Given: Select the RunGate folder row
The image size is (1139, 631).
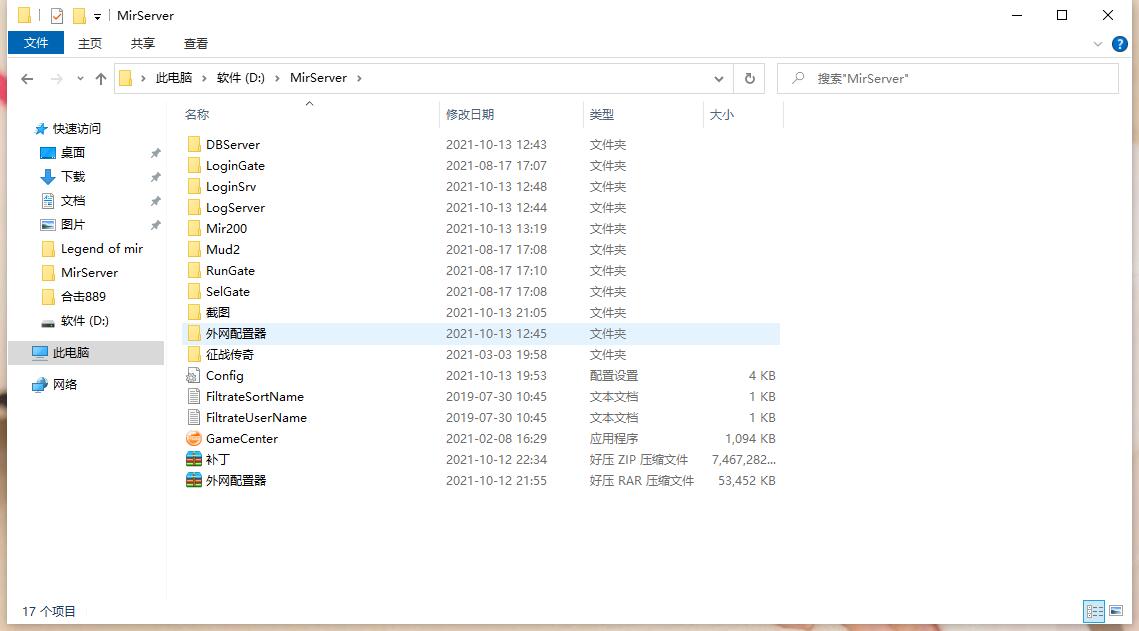Looking at the screenshot, I should tap(480, 271).
